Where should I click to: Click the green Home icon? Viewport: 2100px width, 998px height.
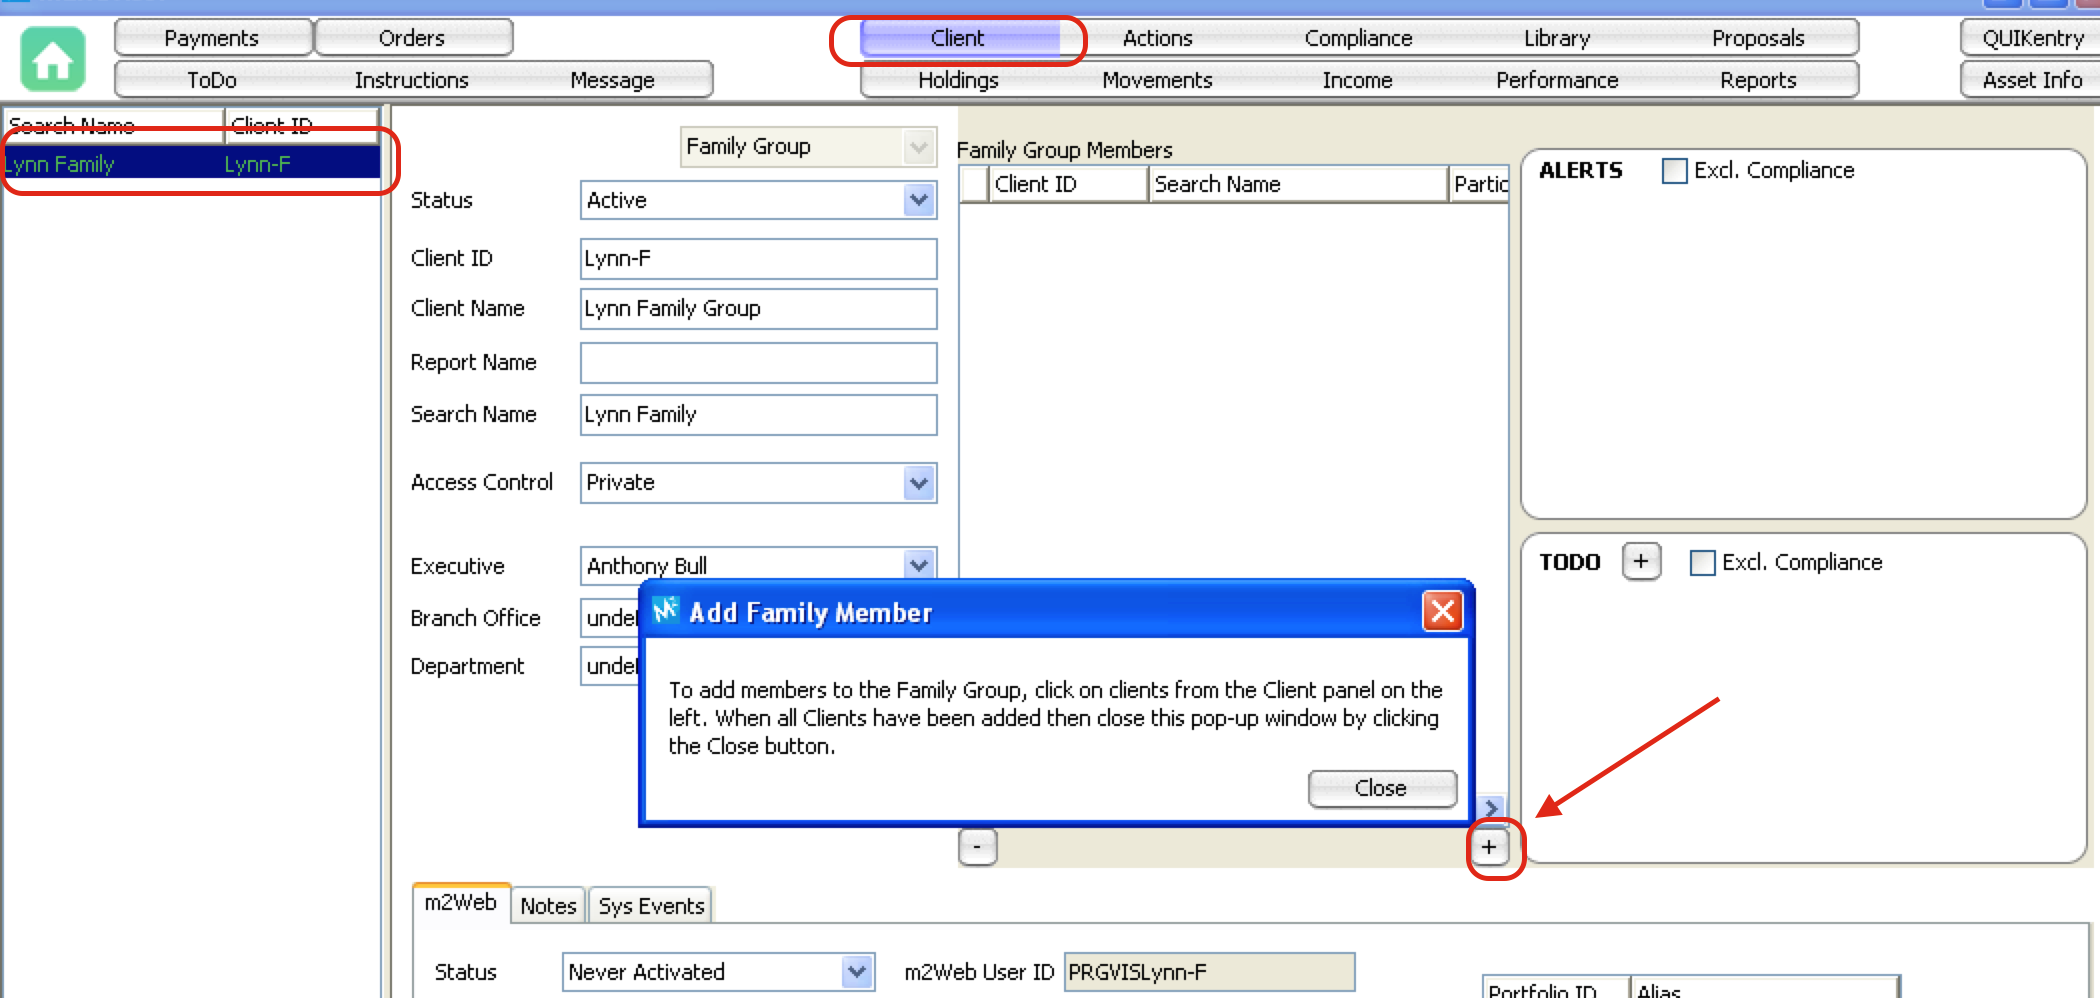tap(52, 60)
